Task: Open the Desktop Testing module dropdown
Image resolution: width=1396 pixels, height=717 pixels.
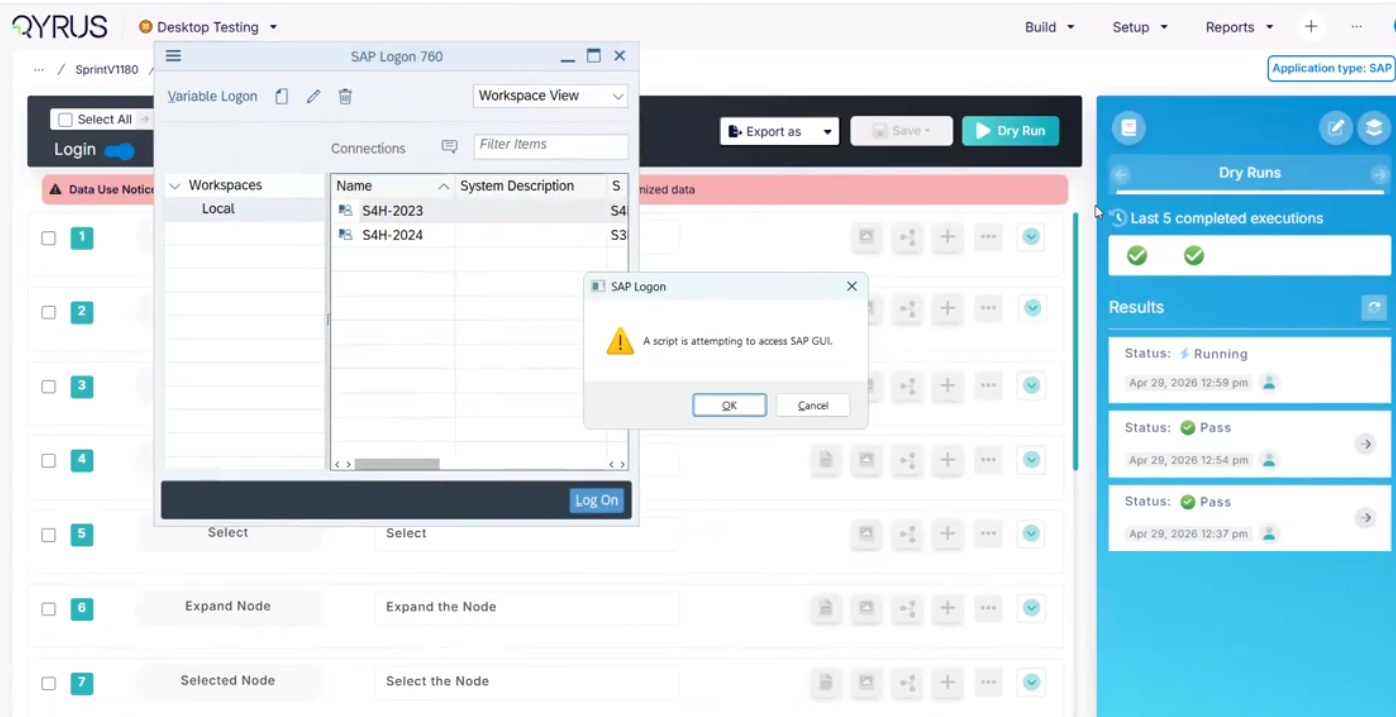Action: [x=208, y=27]
